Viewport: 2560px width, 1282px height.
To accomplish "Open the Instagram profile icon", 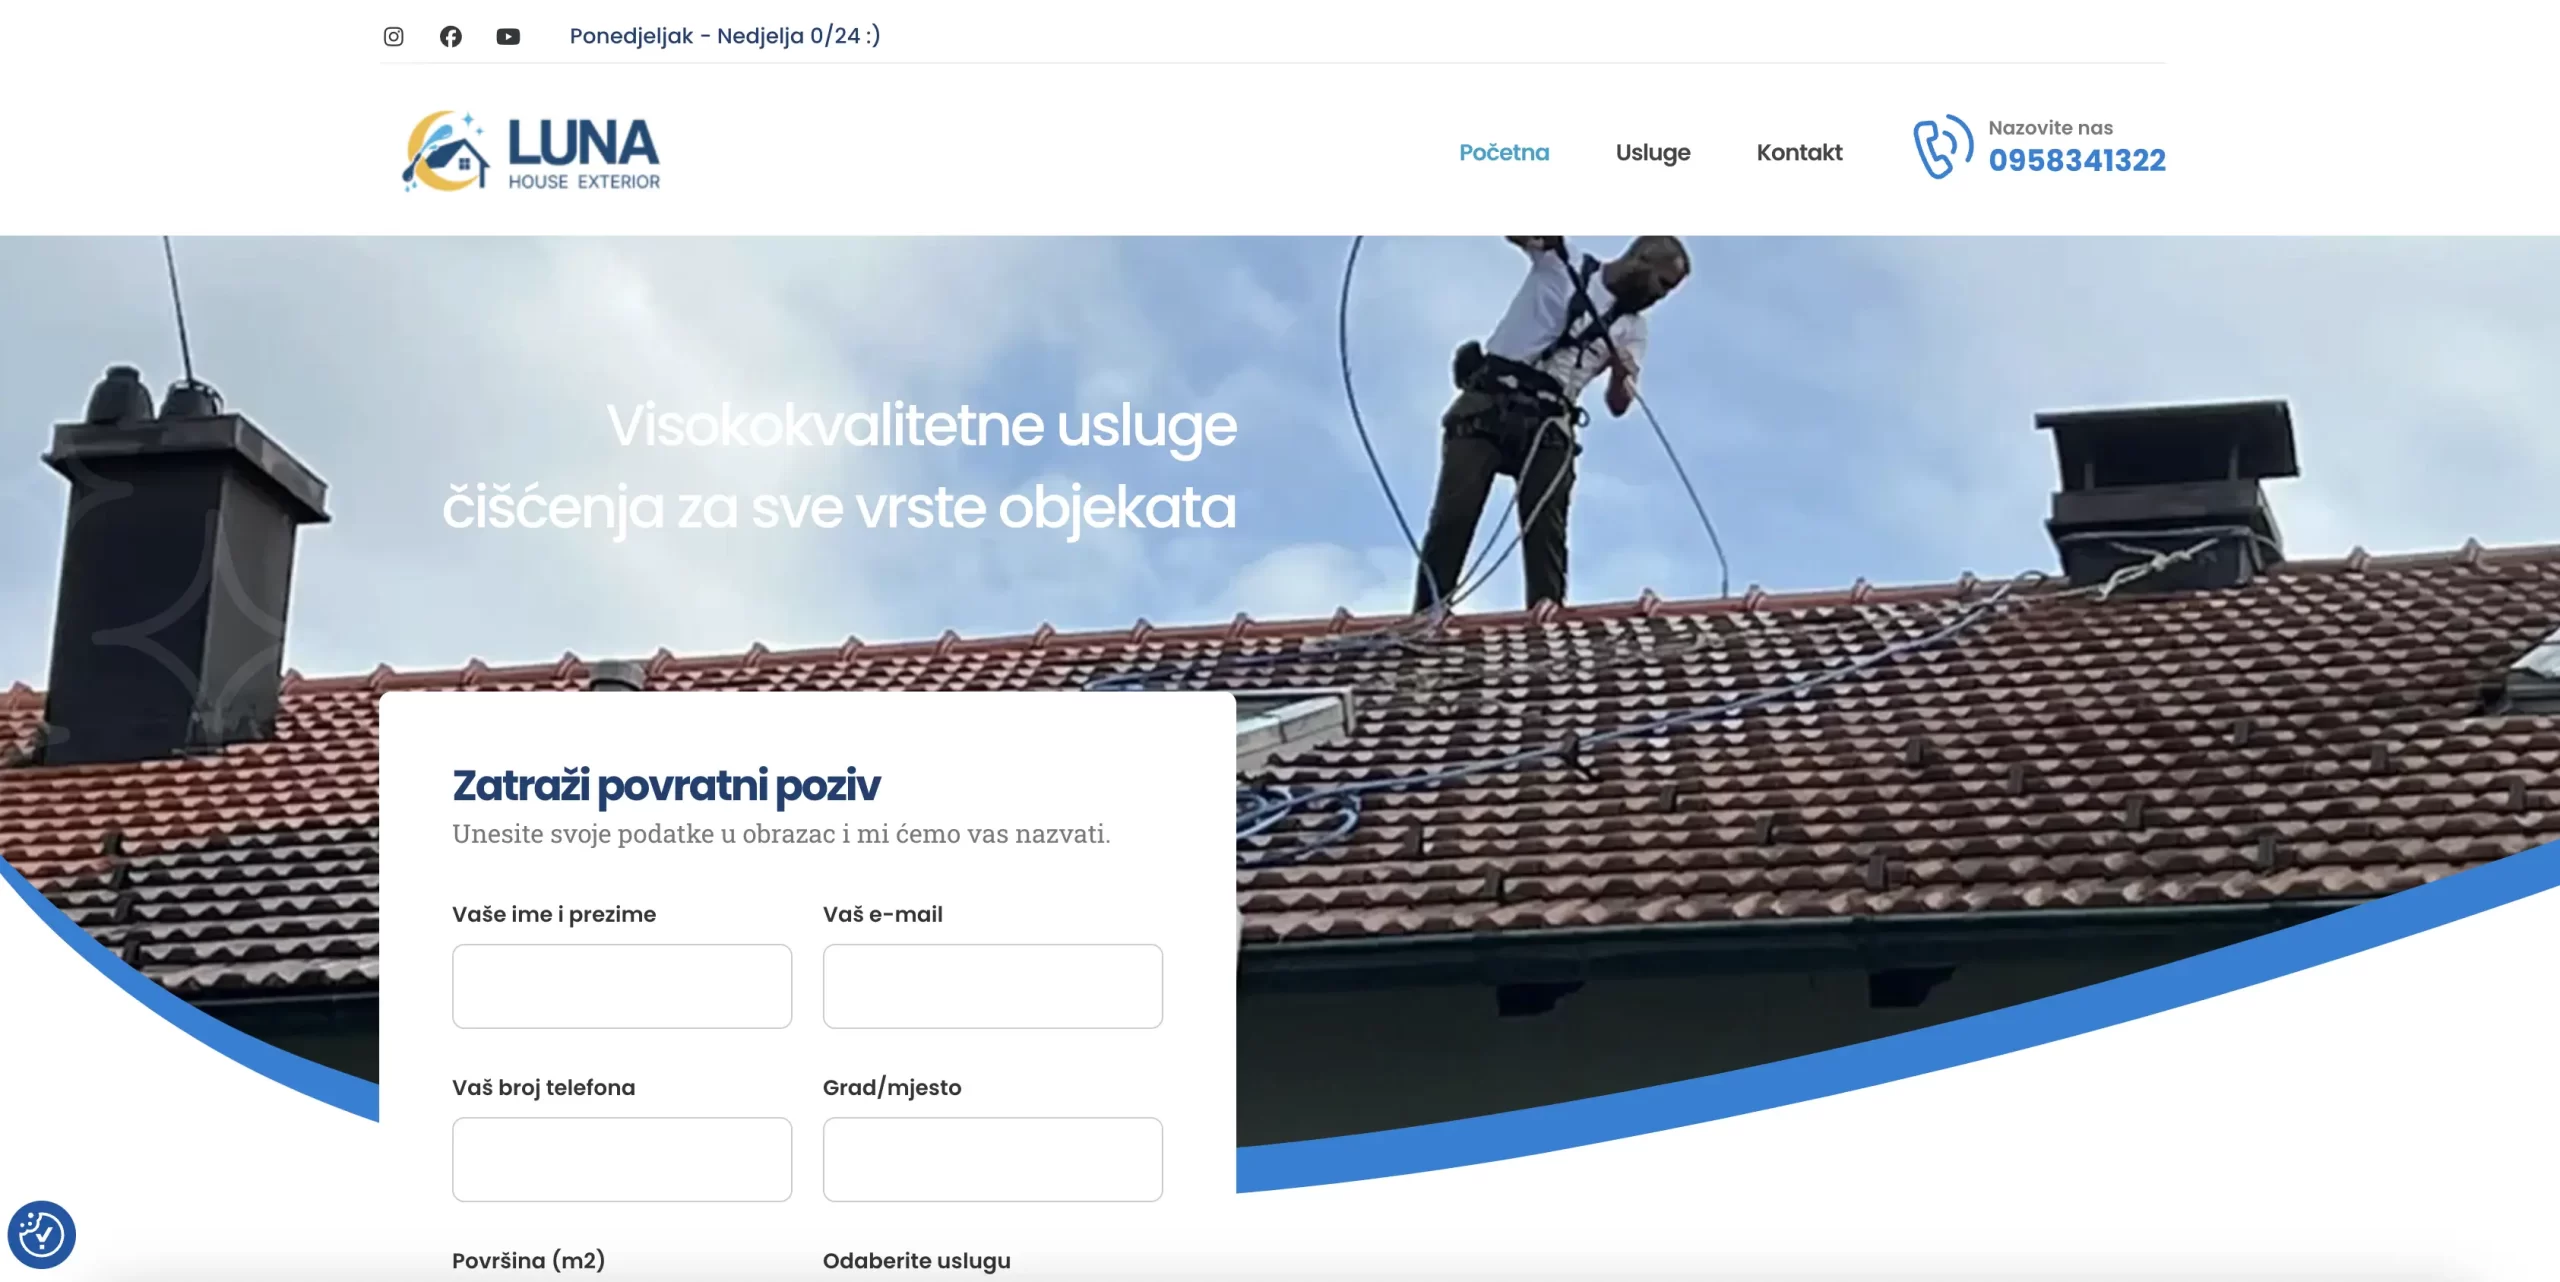I will point(393,37).
